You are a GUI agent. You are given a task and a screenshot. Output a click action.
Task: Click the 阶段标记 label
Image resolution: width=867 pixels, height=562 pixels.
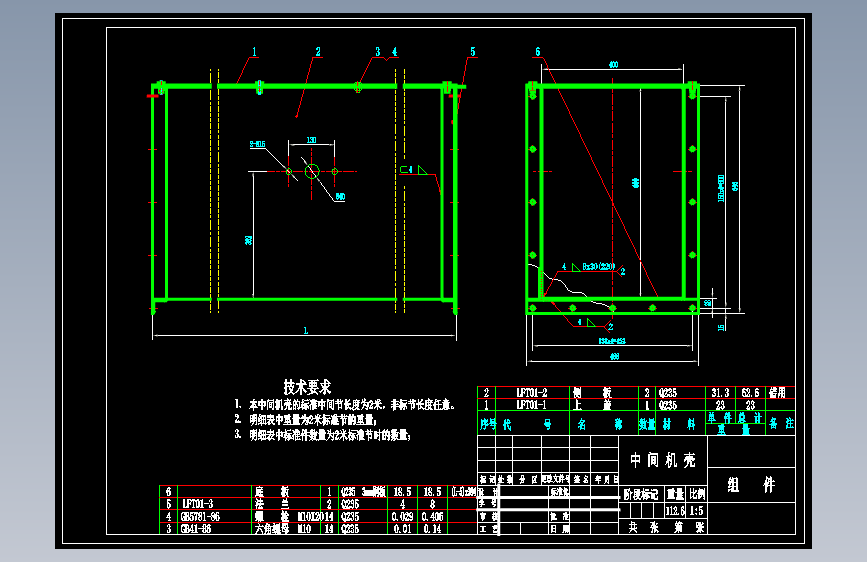point(641,494)
